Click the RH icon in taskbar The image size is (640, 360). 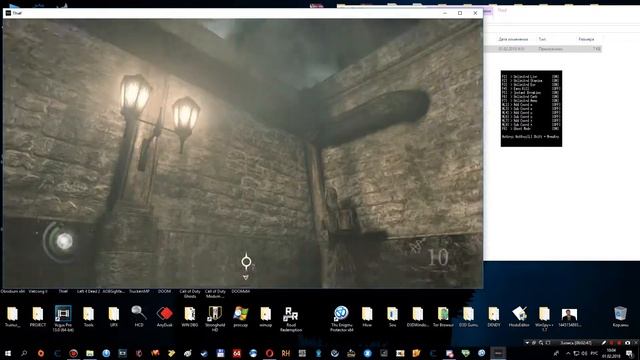tap(286, 353)
